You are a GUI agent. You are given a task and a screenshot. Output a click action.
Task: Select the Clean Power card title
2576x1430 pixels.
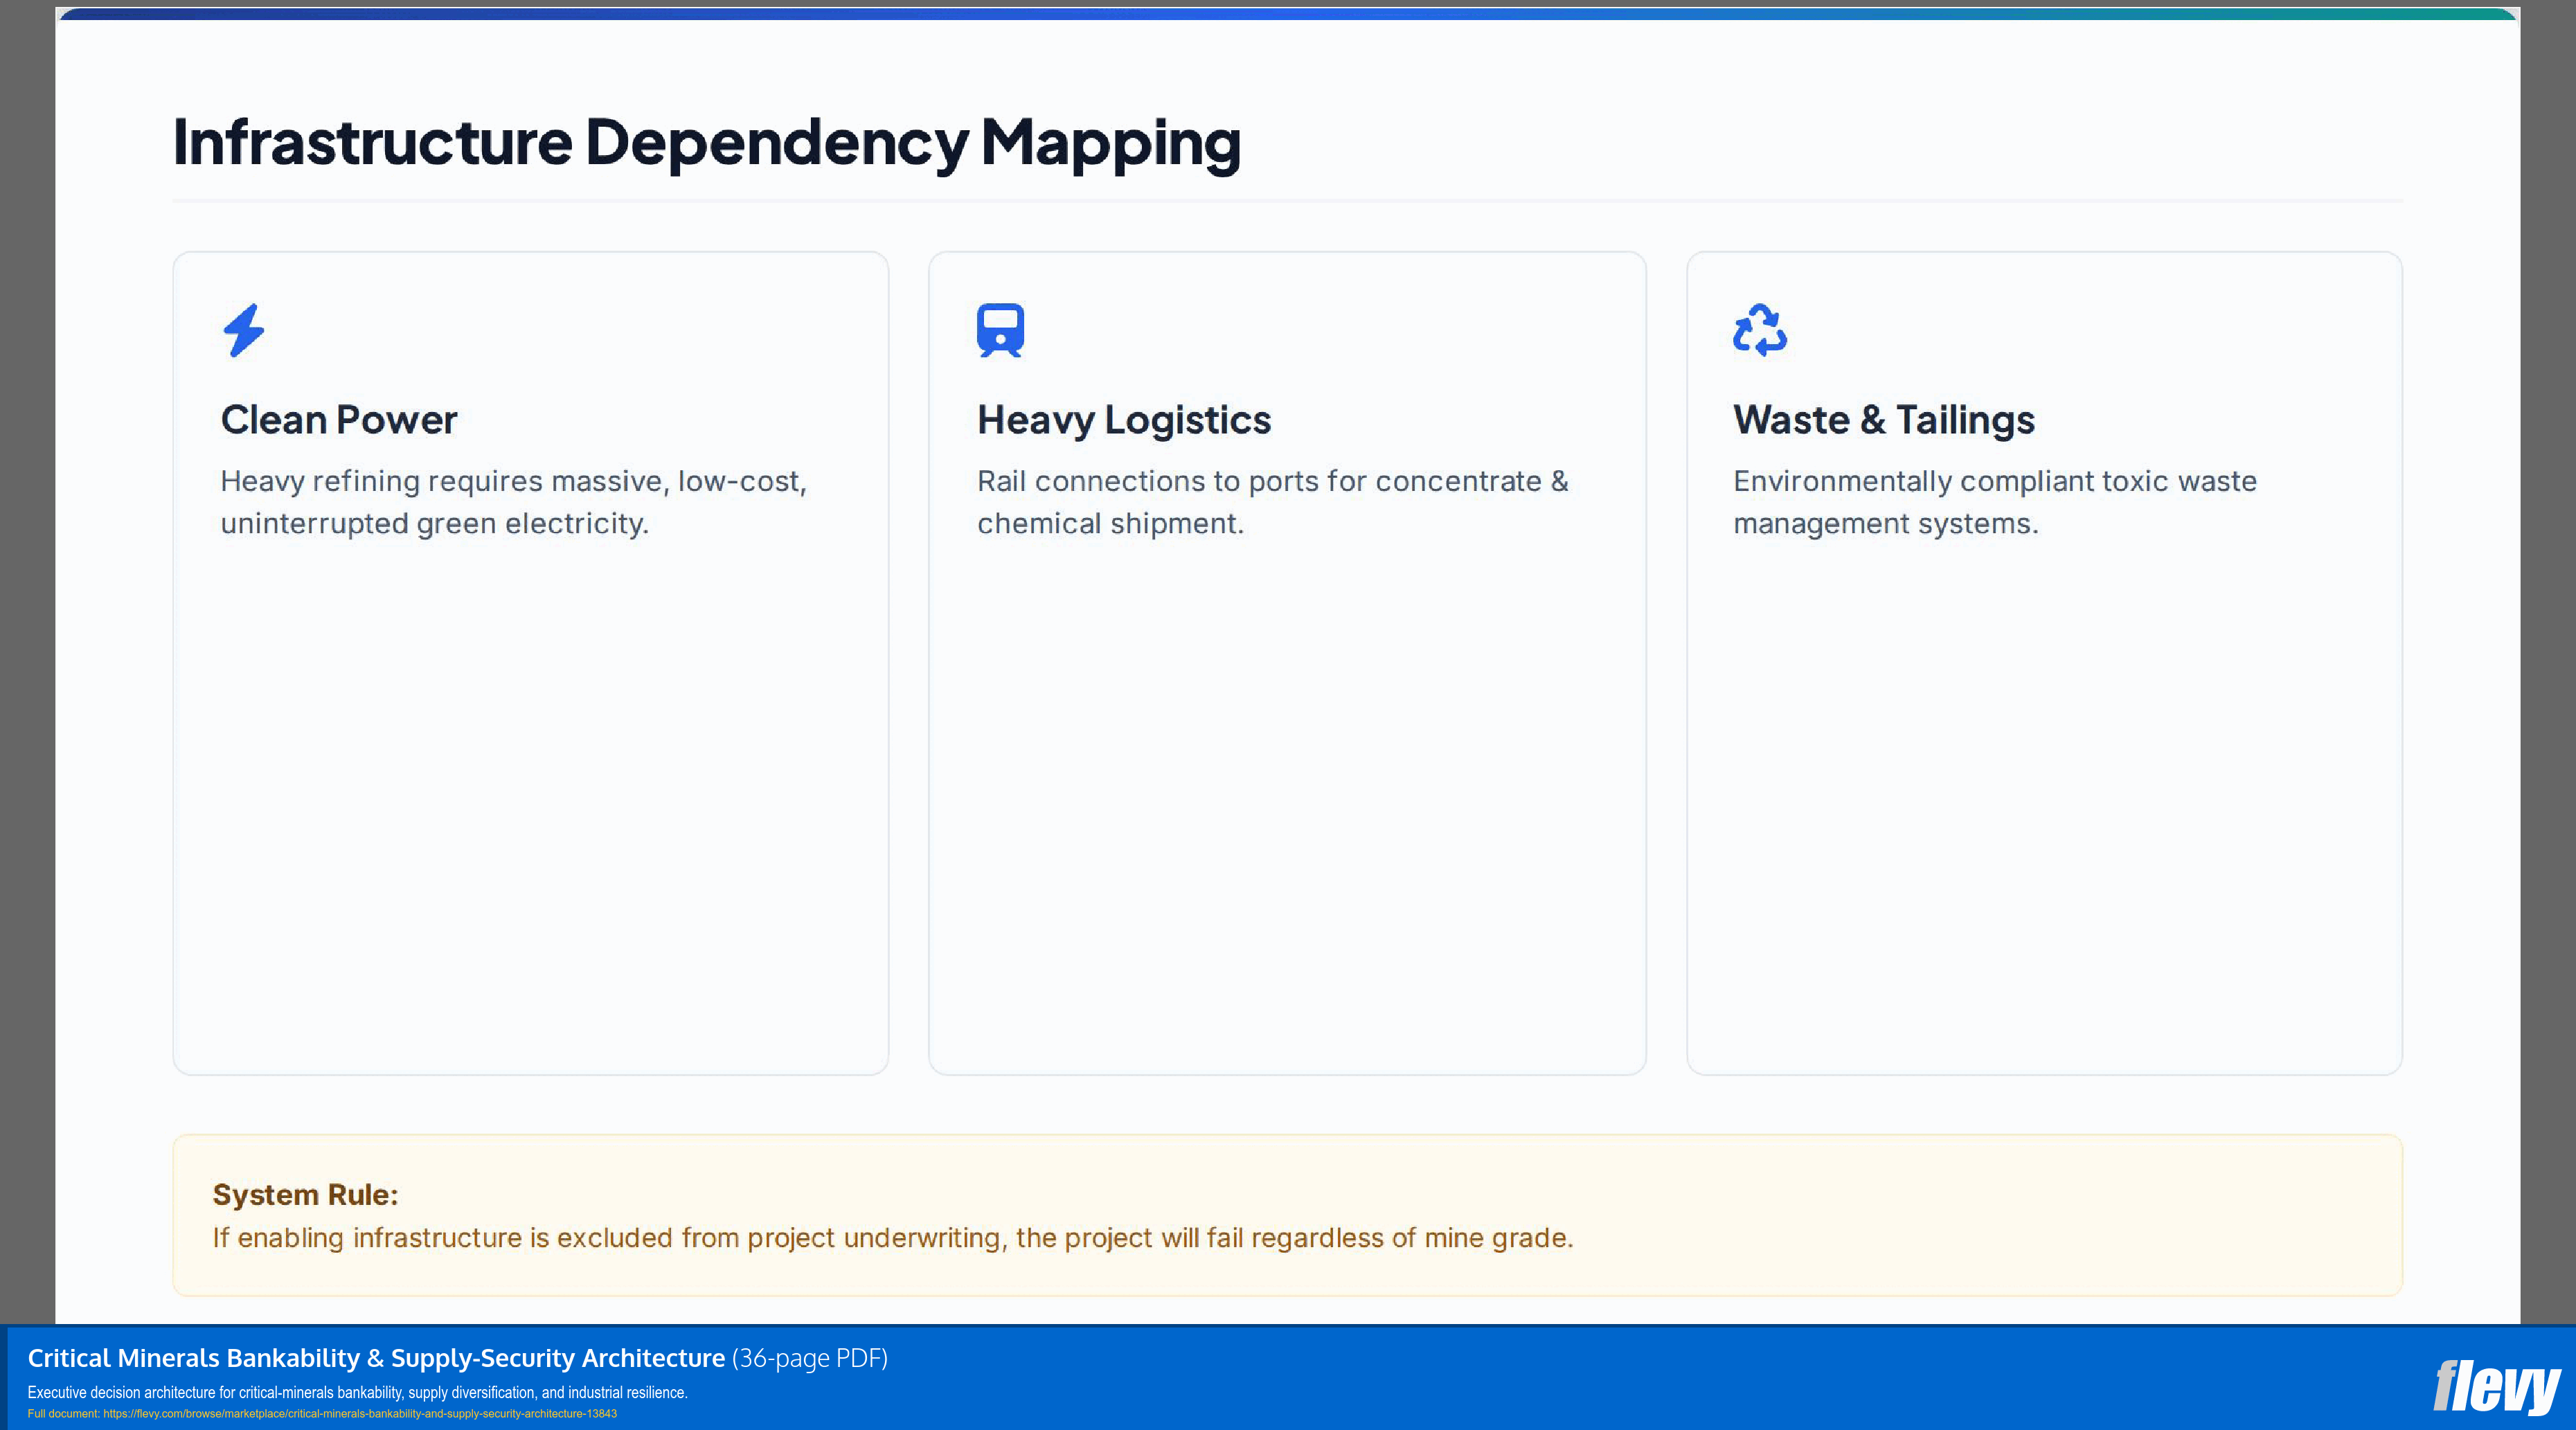tap(338, 420)
